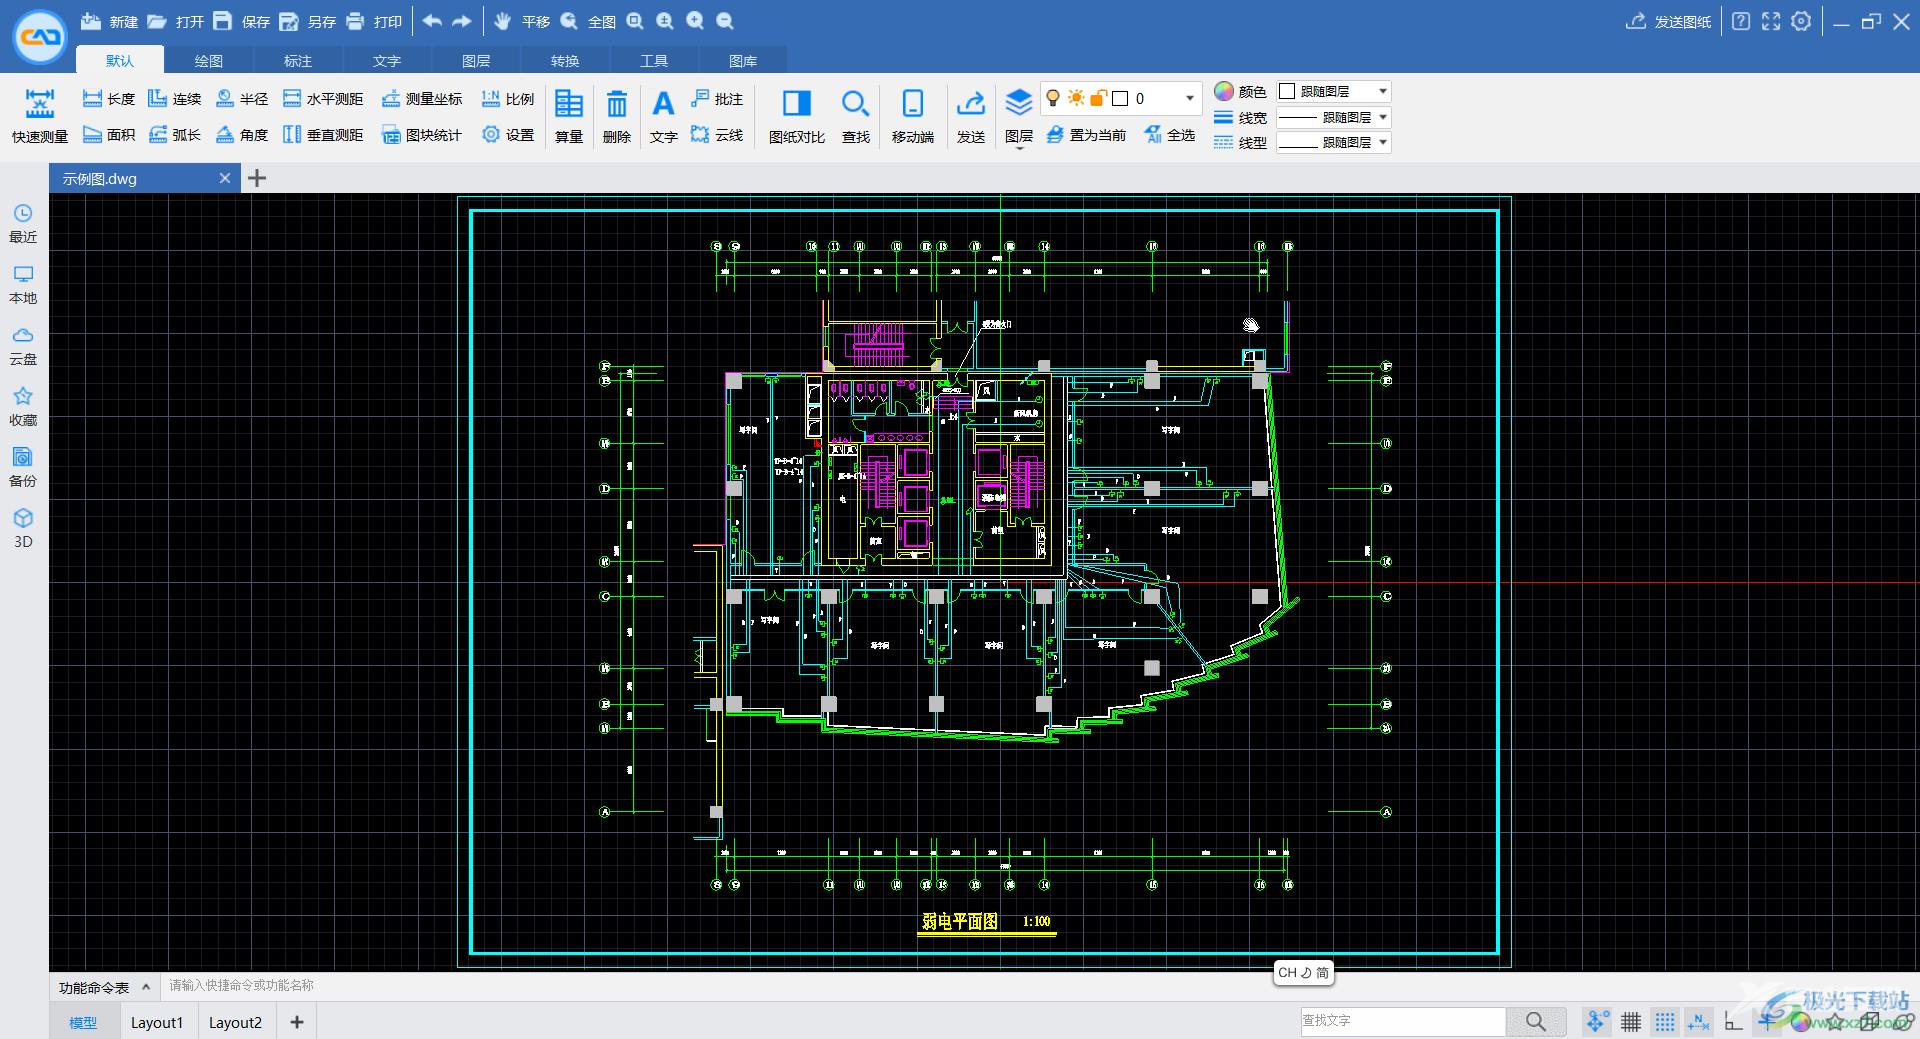The height and width of the screenshot is (1039, 1920).
Task: Select the 面积 area measurement tool
Action: pos(109,135)
